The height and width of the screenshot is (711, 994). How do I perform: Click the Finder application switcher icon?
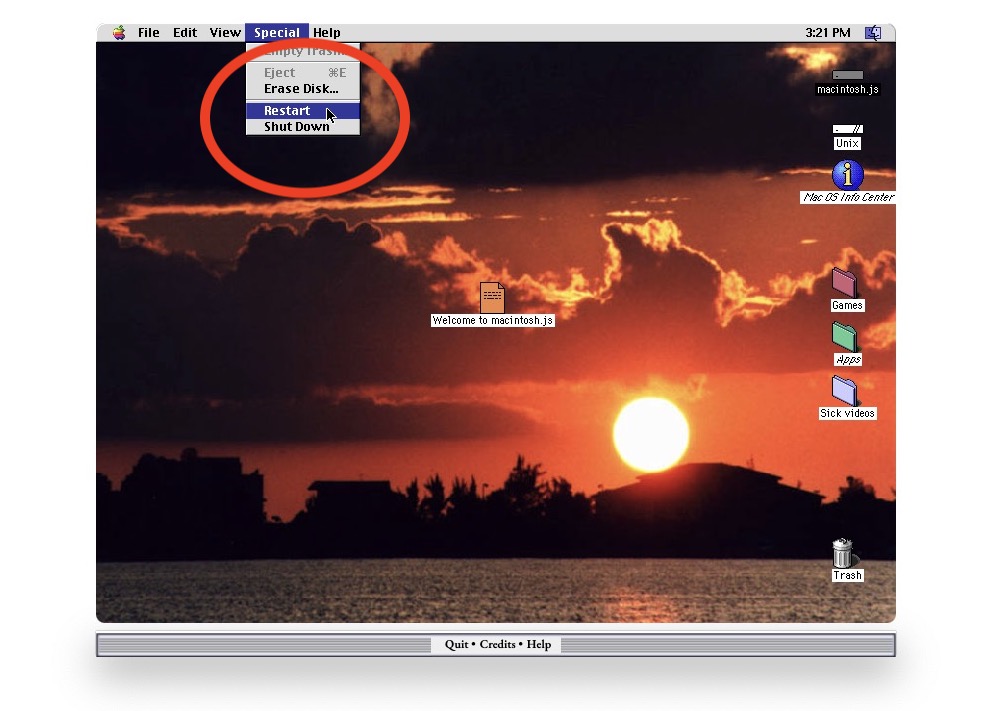[873, 33]
